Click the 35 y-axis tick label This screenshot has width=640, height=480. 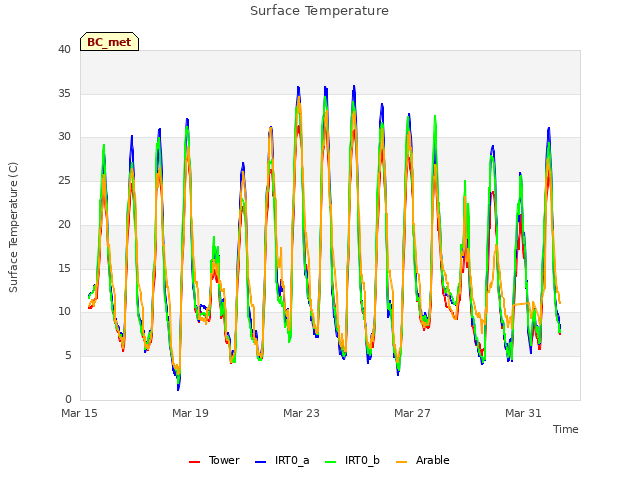click(64, 93)
